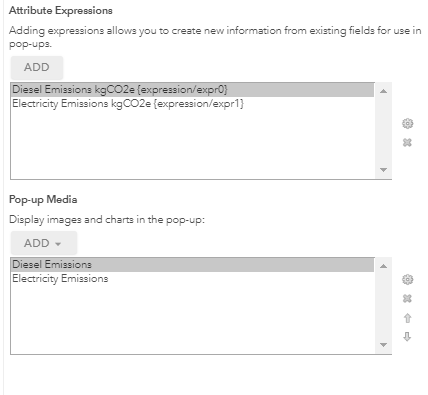Move selected pop-up media down
428x395 pixels.
coord(407,337)
